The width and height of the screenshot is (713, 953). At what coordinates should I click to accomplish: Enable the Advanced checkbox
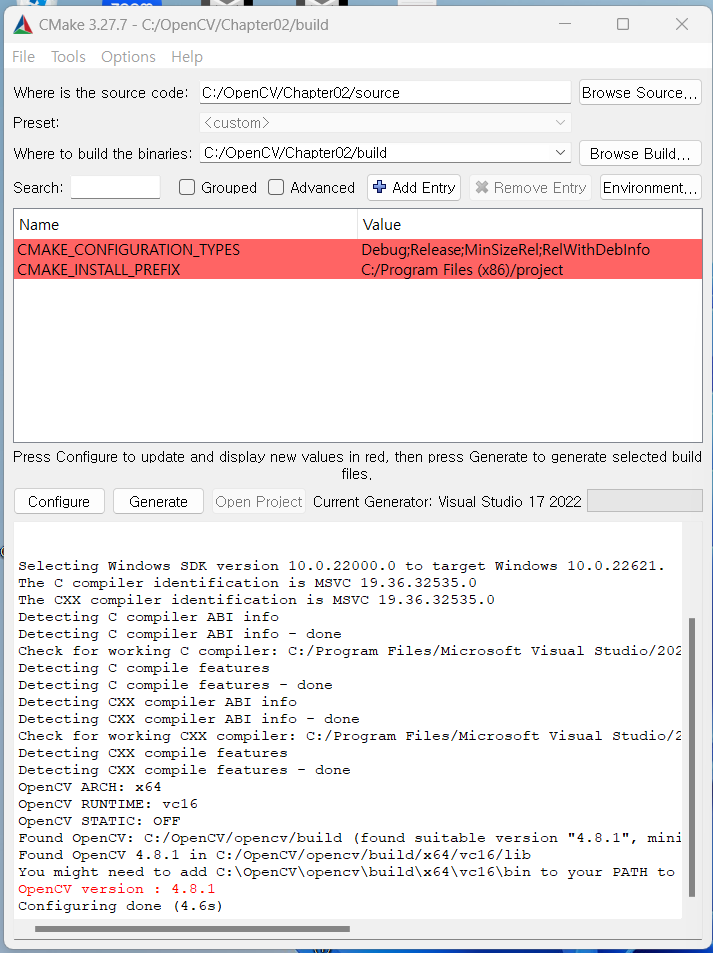click(276, 187)
